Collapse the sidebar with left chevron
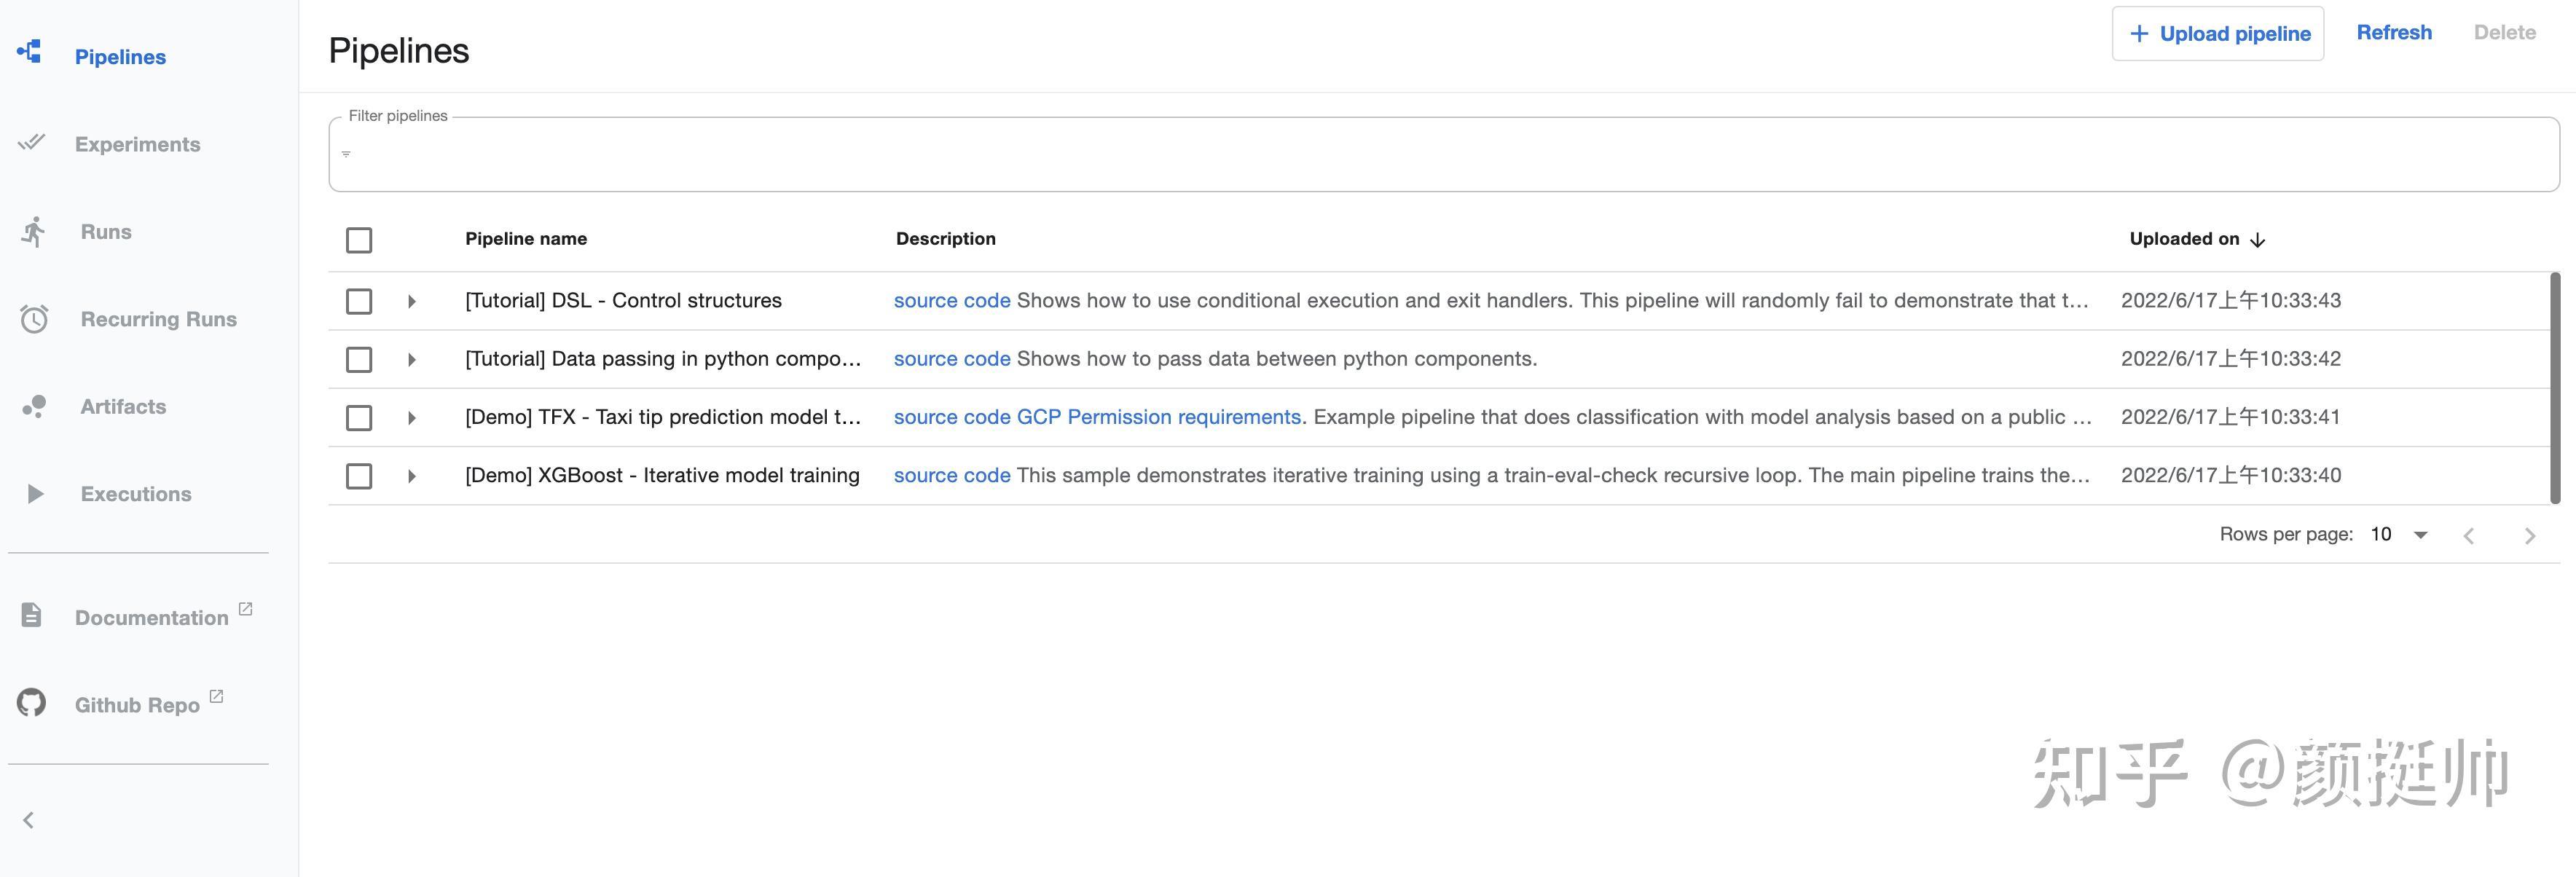 point(29,821)
